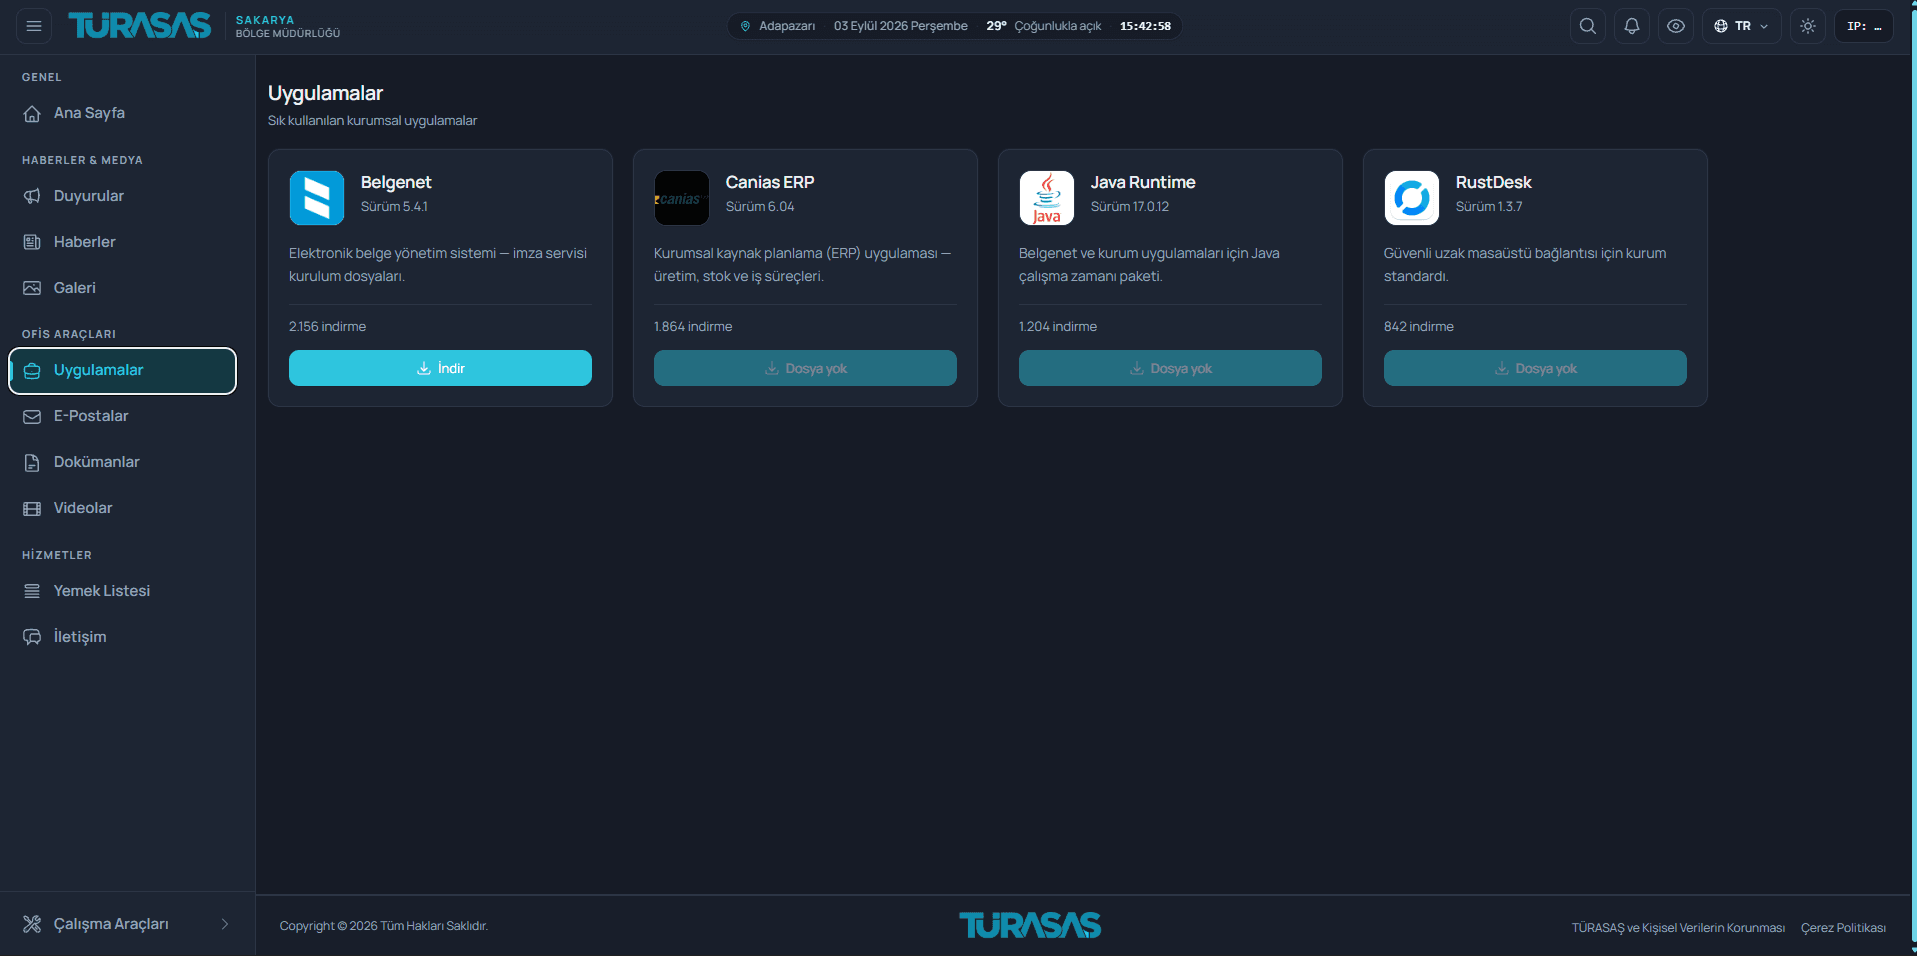Click the Belgenet app icon
1917x956 pixels.
tap(317, 198)
